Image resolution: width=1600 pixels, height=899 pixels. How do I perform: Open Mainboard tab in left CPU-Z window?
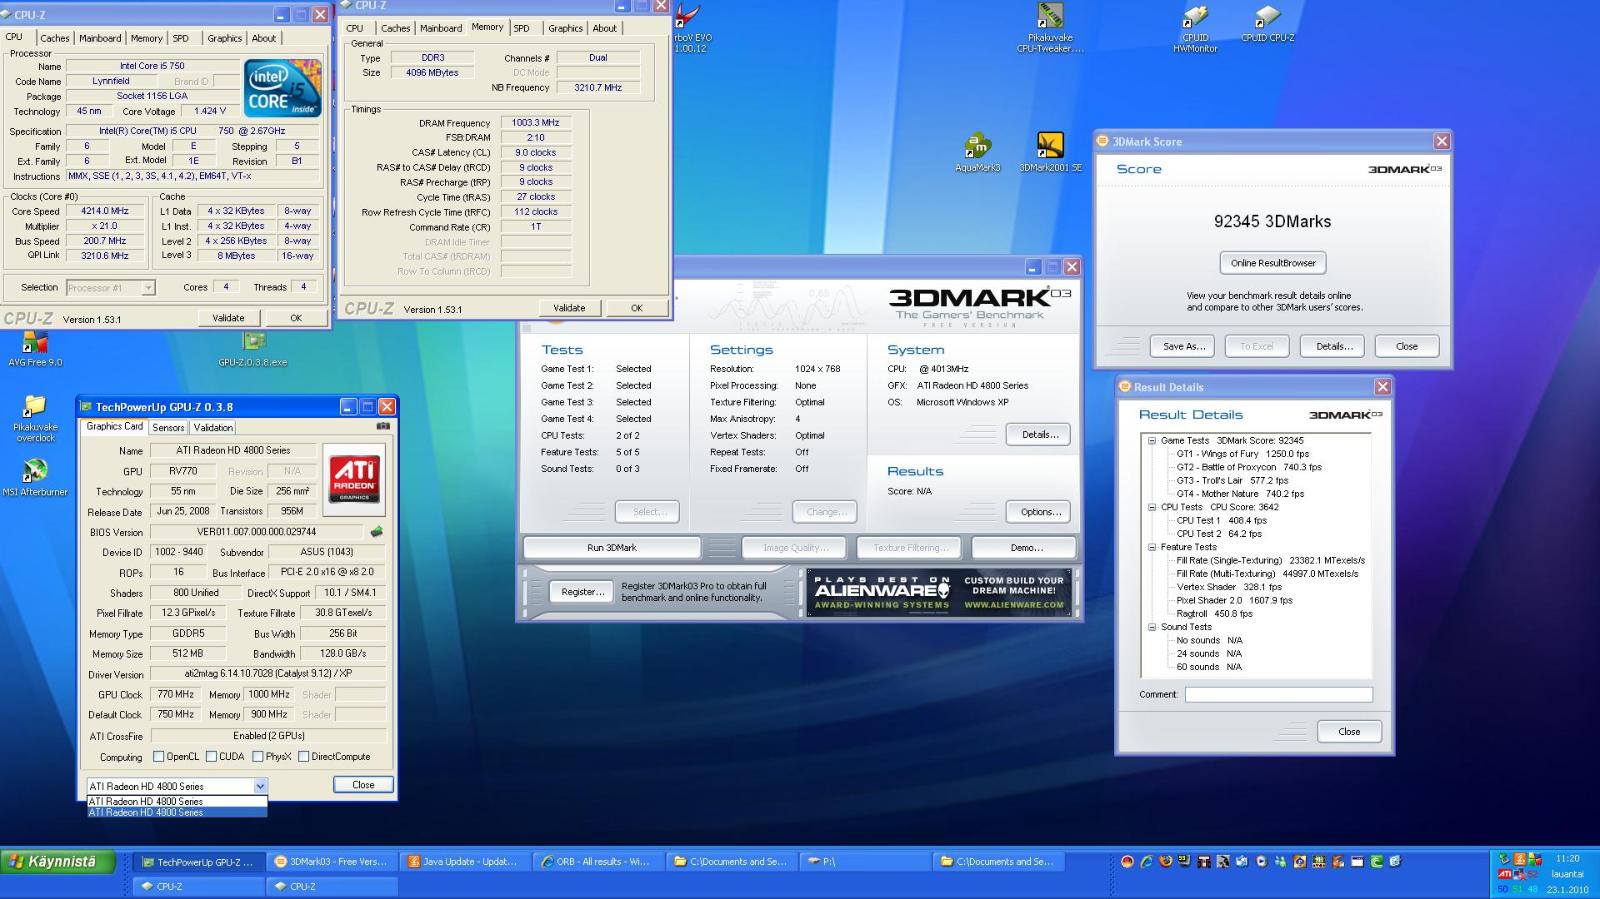click(100, 38)
